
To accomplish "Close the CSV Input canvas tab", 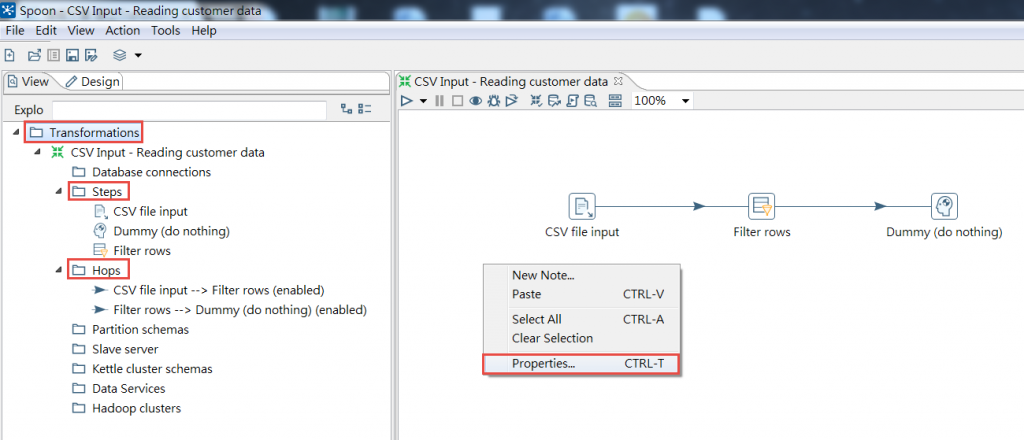I will [618, 81].
